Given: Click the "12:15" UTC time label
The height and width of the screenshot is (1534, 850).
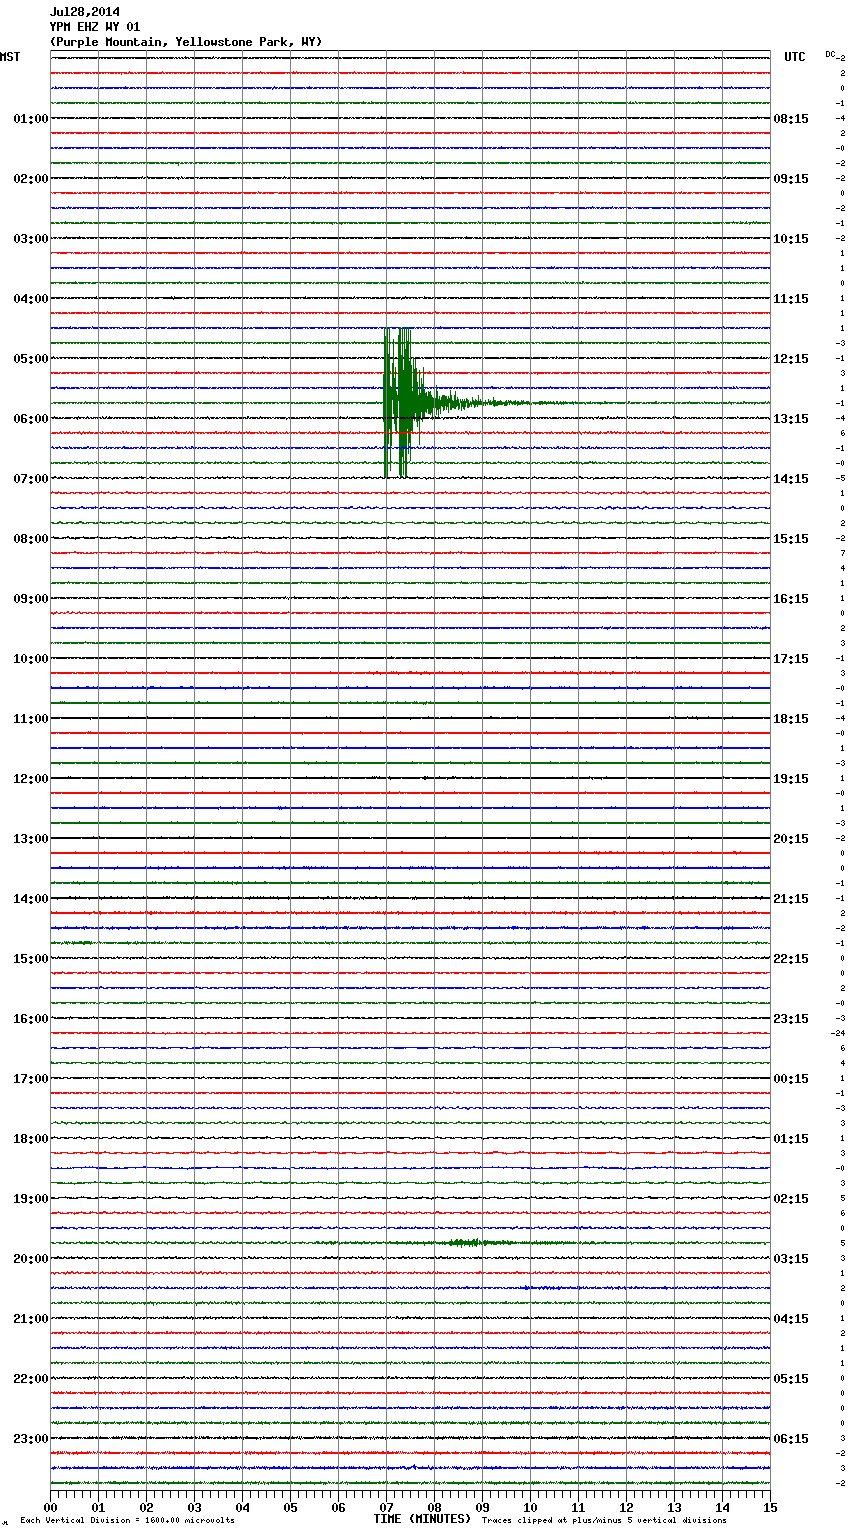Looking at the screenshot, I should [x=791, y=359].
